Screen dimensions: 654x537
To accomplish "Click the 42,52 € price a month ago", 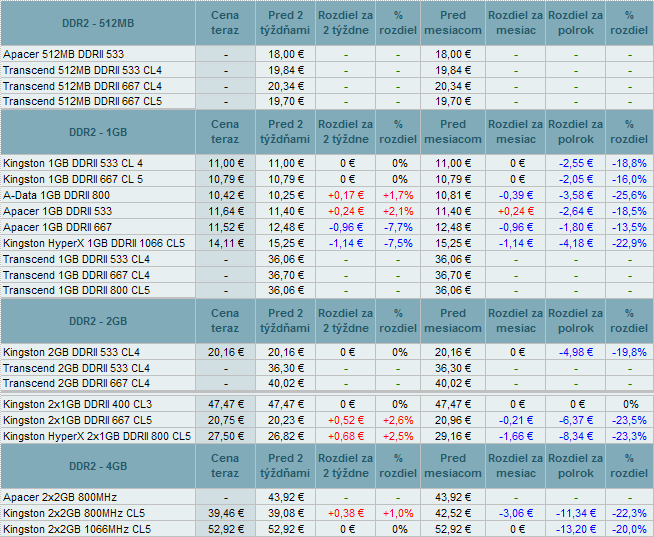I will [453, 513].
